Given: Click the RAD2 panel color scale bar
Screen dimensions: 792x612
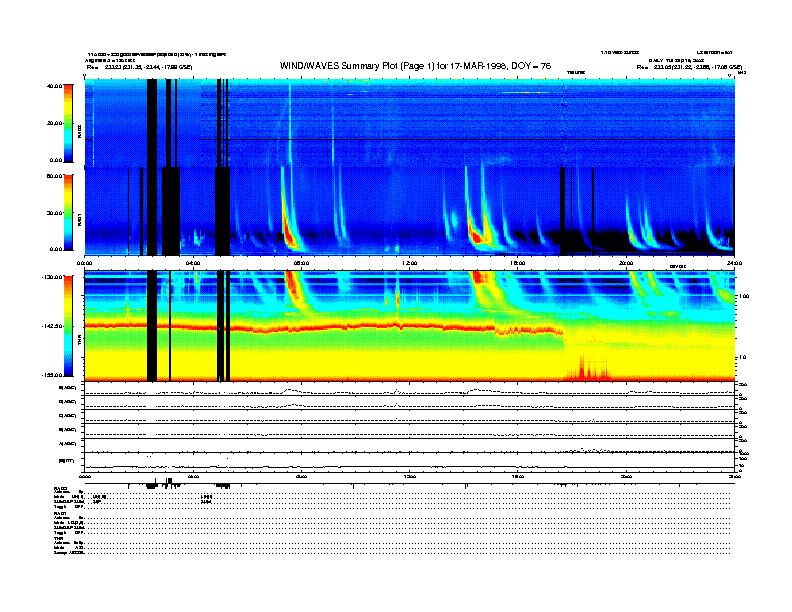Looking at the screenshot, I should tap(68, 123).
